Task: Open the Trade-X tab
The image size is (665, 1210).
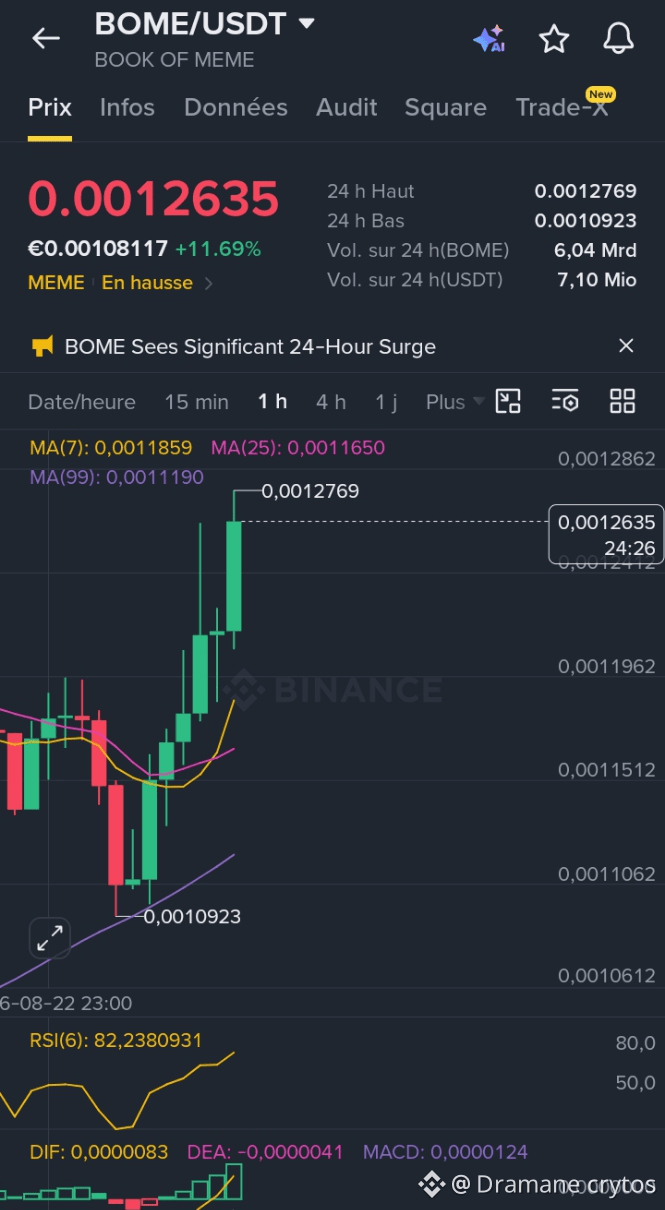Action: (562, 107)
